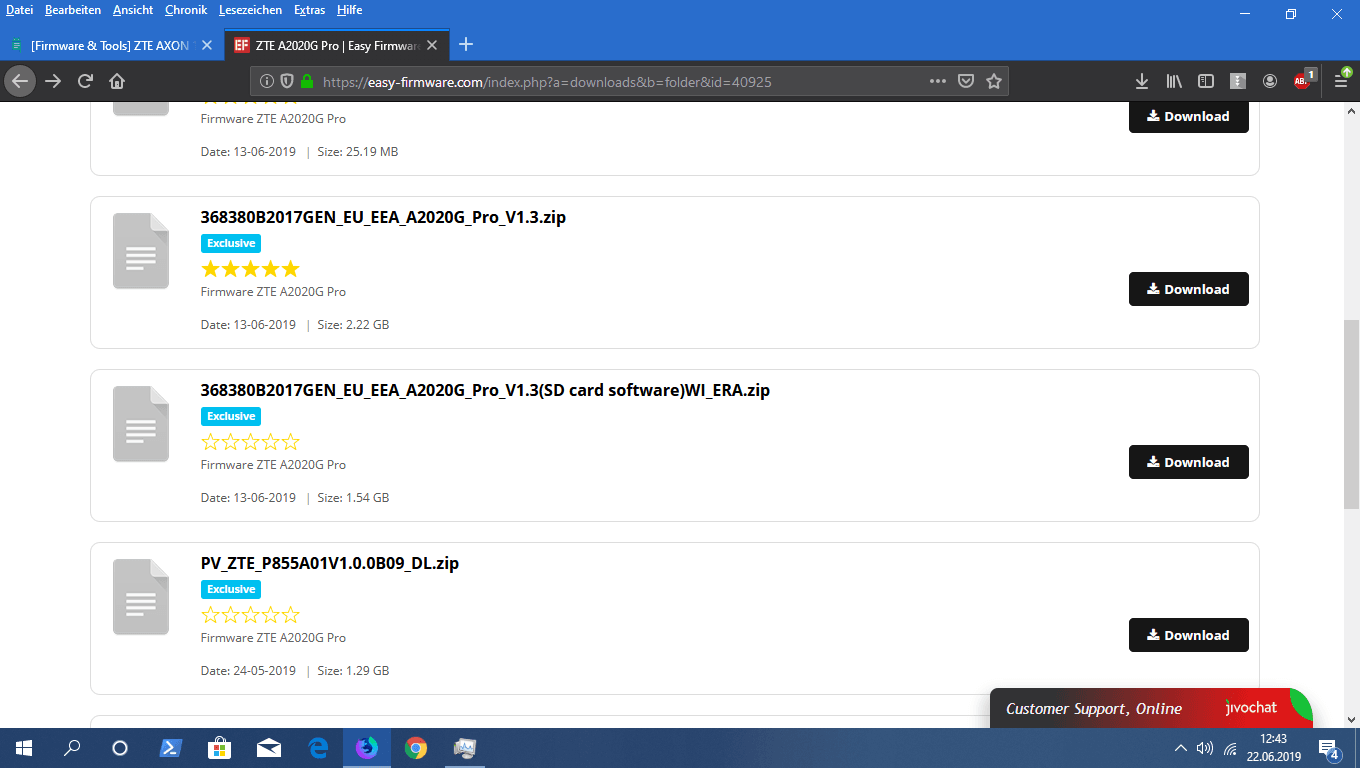Open the Firefox hamburger menu
The width and height of the screenshot is (1360, 768).
[x=1343, y=80]
